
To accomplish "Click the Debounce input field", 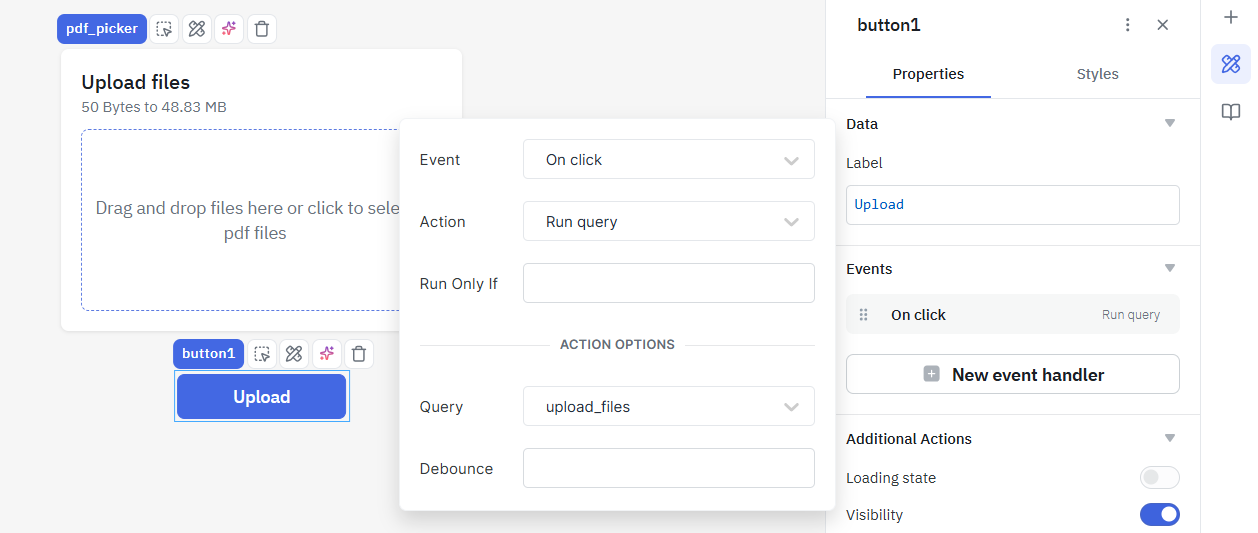I will click(x=669, y=468).
